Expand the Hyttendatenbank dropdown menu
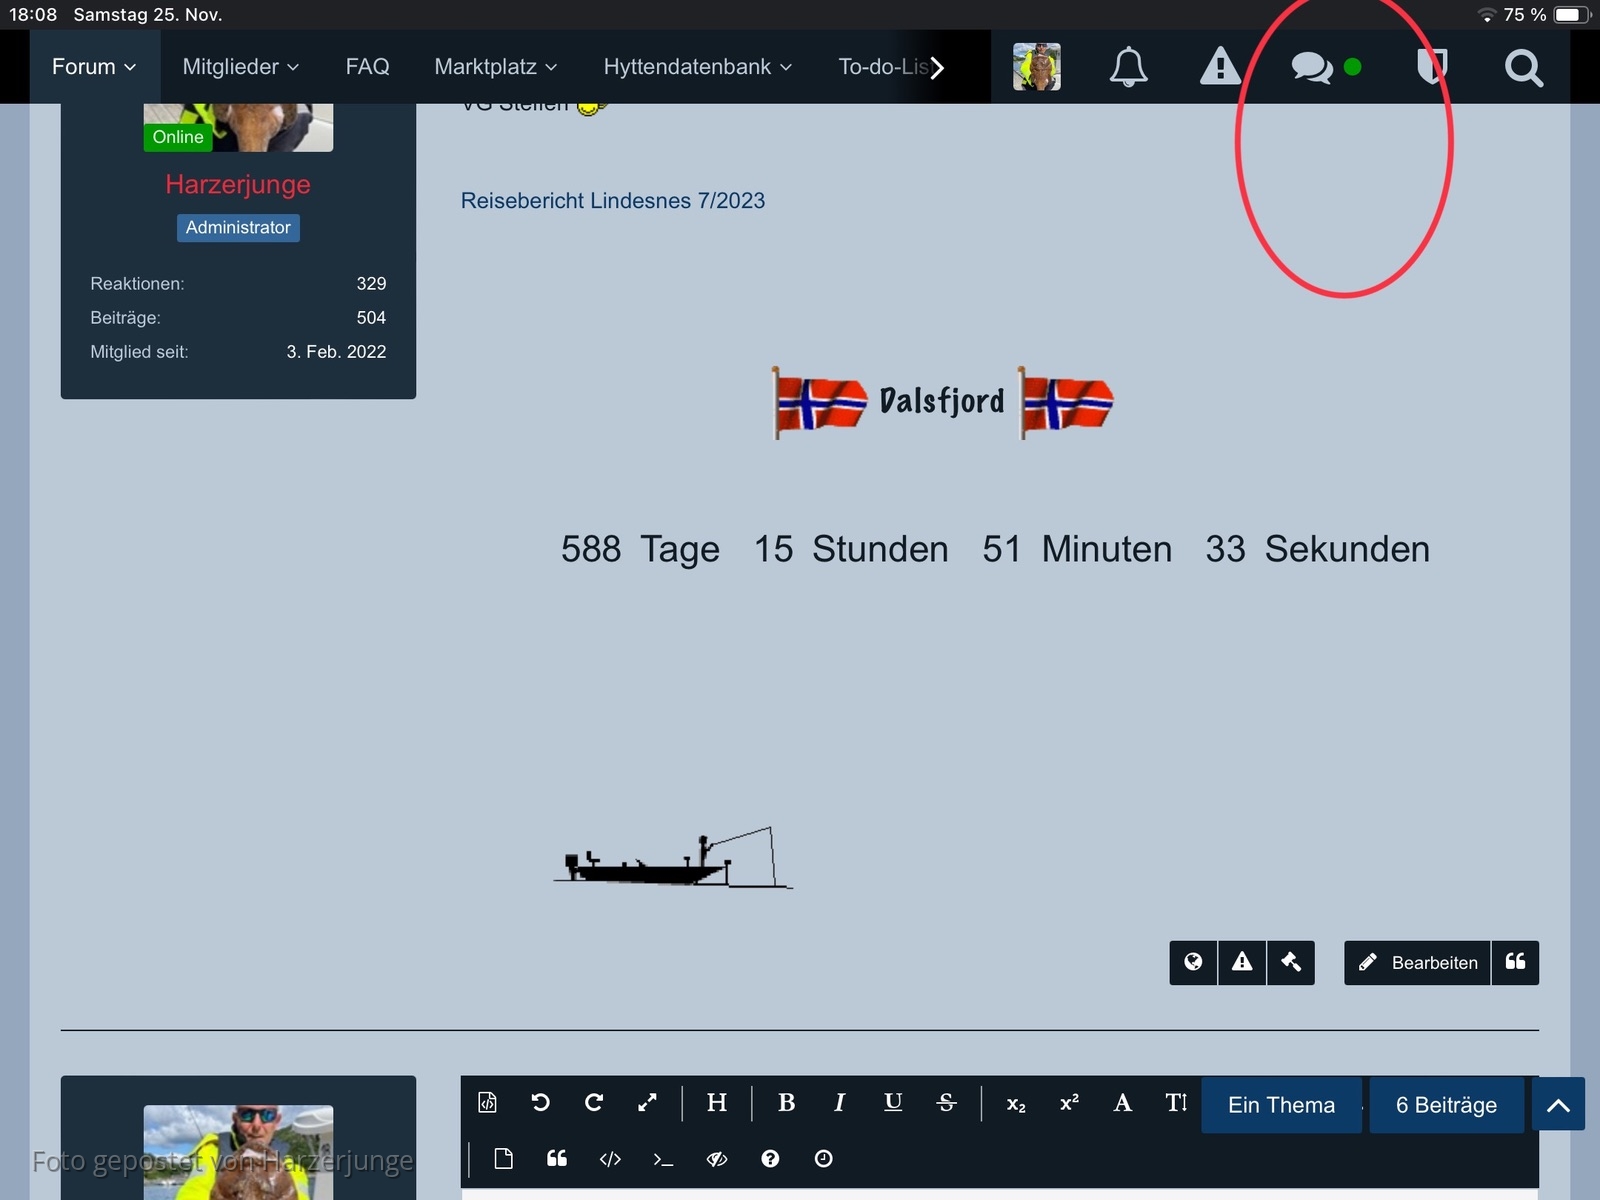This screenshot has width=1600, height=1200. click(x=697, y=67)
